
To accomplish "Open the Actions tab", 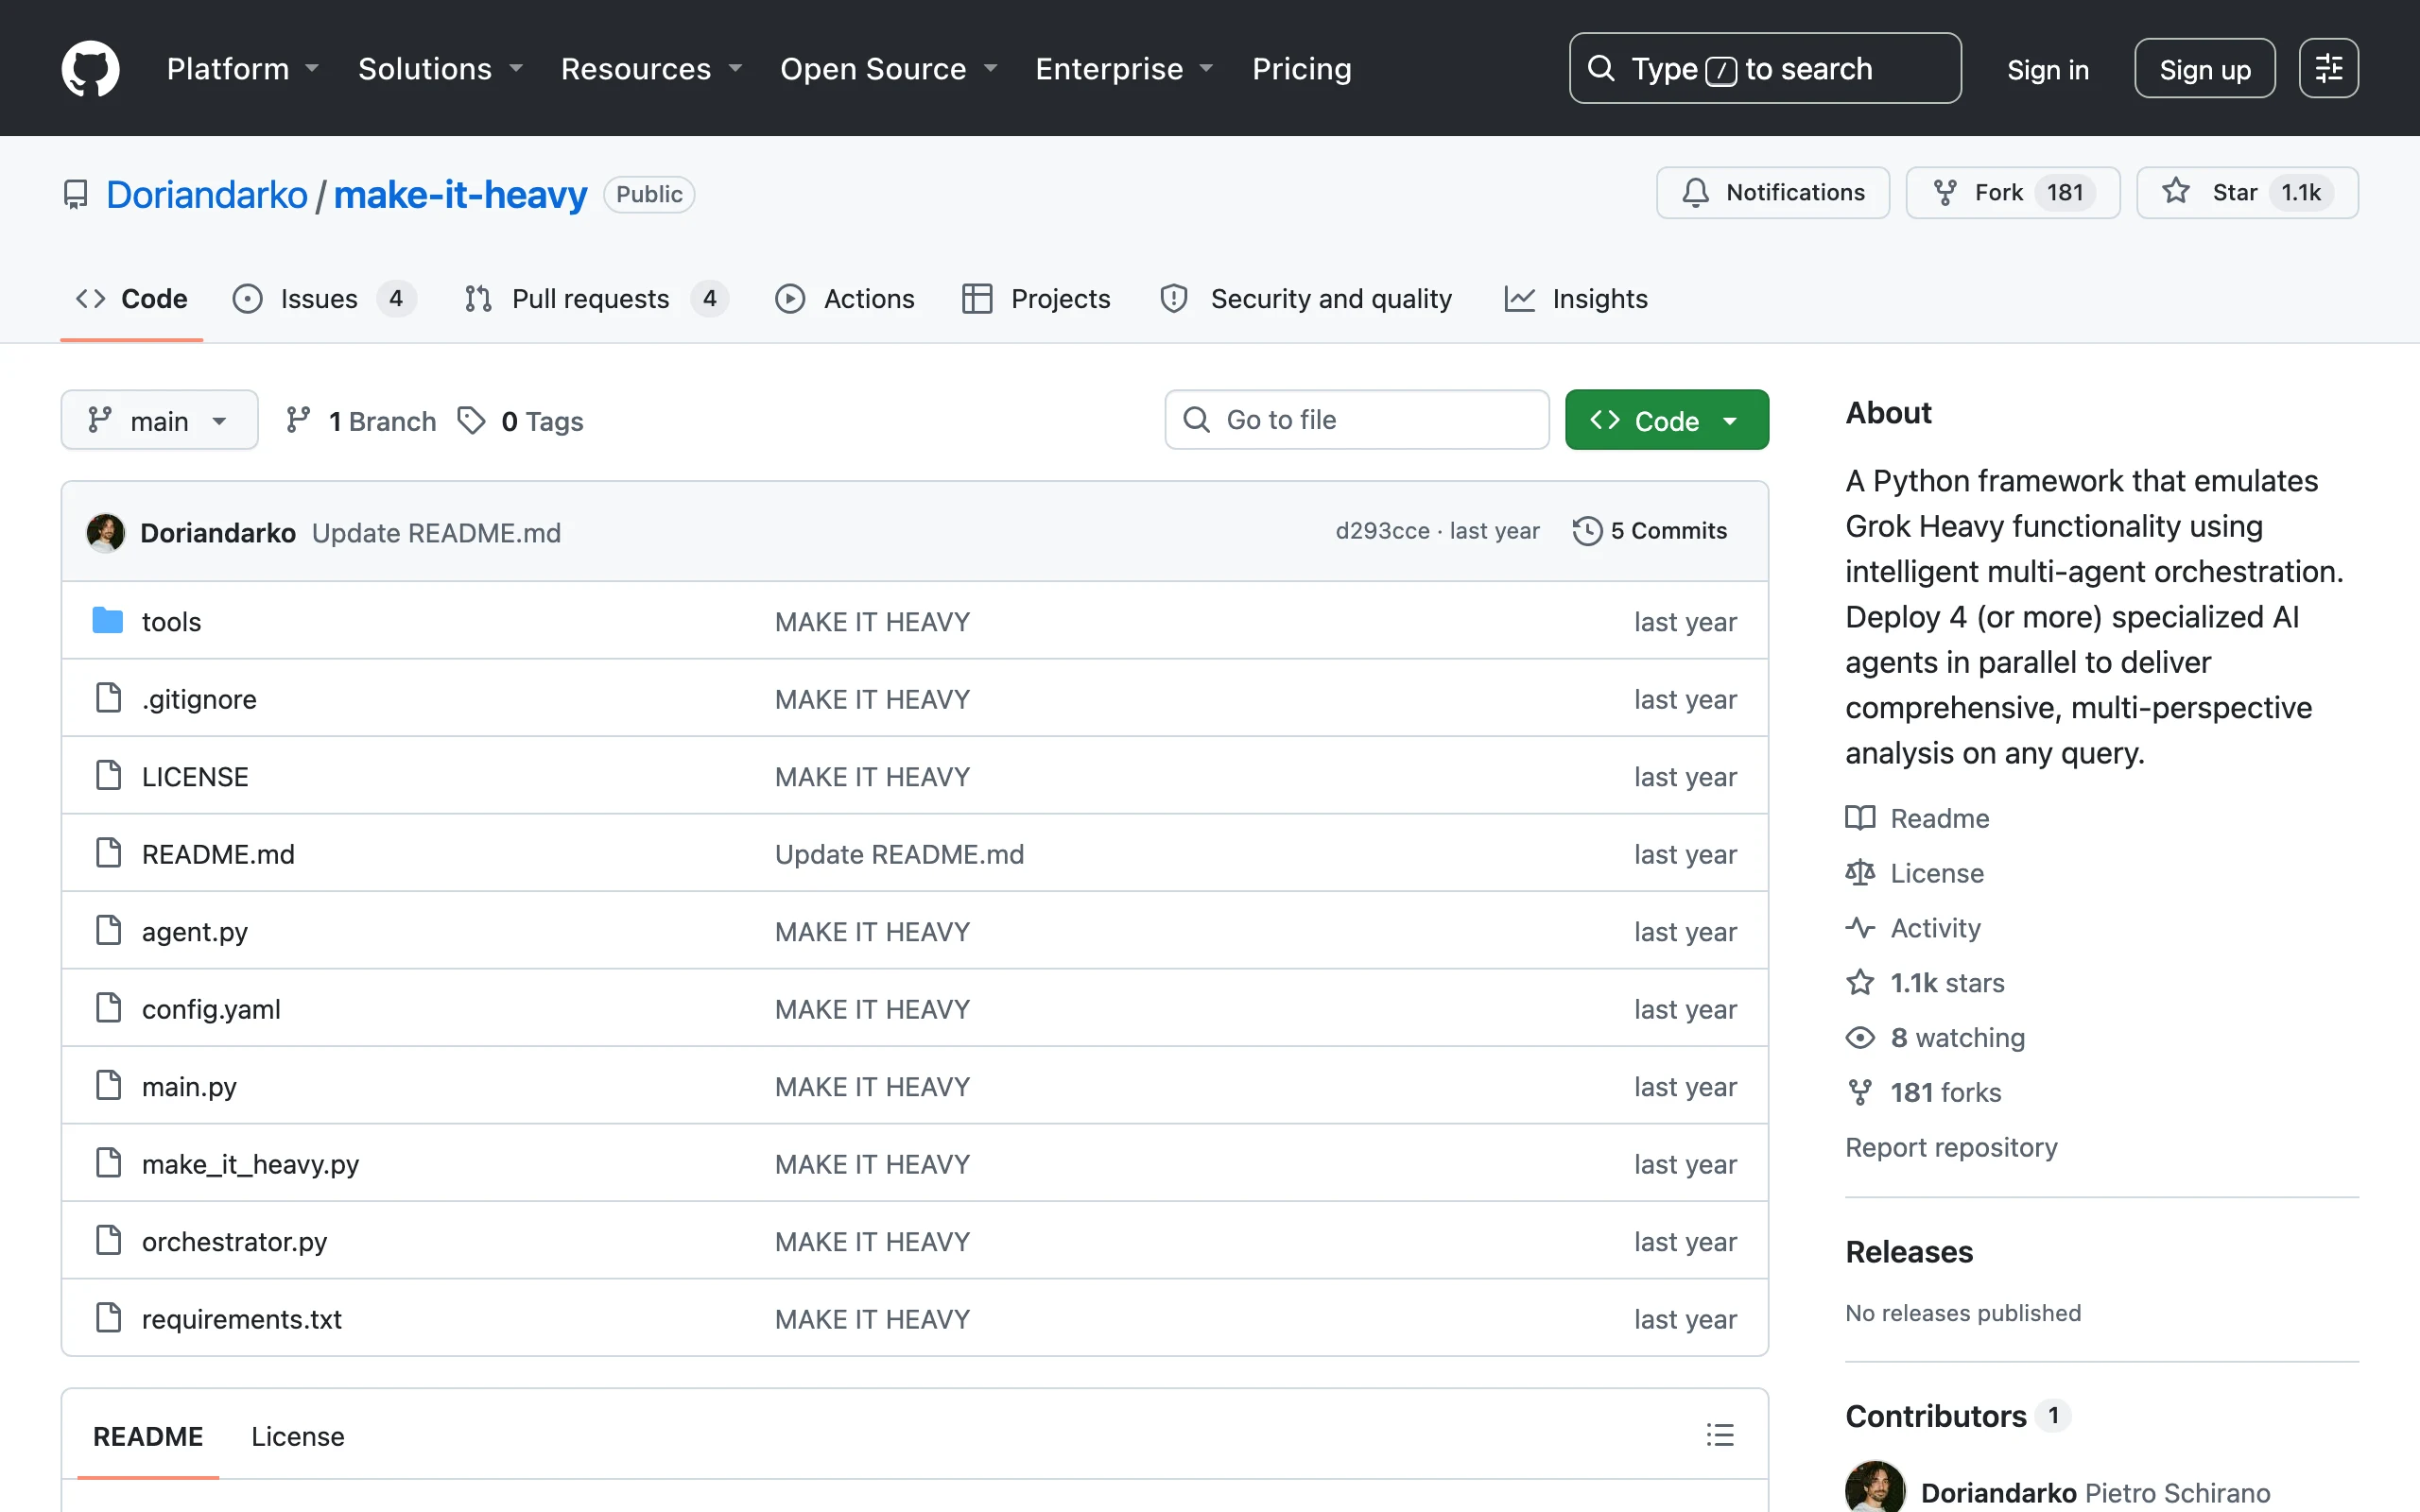I will click(845, 298).
